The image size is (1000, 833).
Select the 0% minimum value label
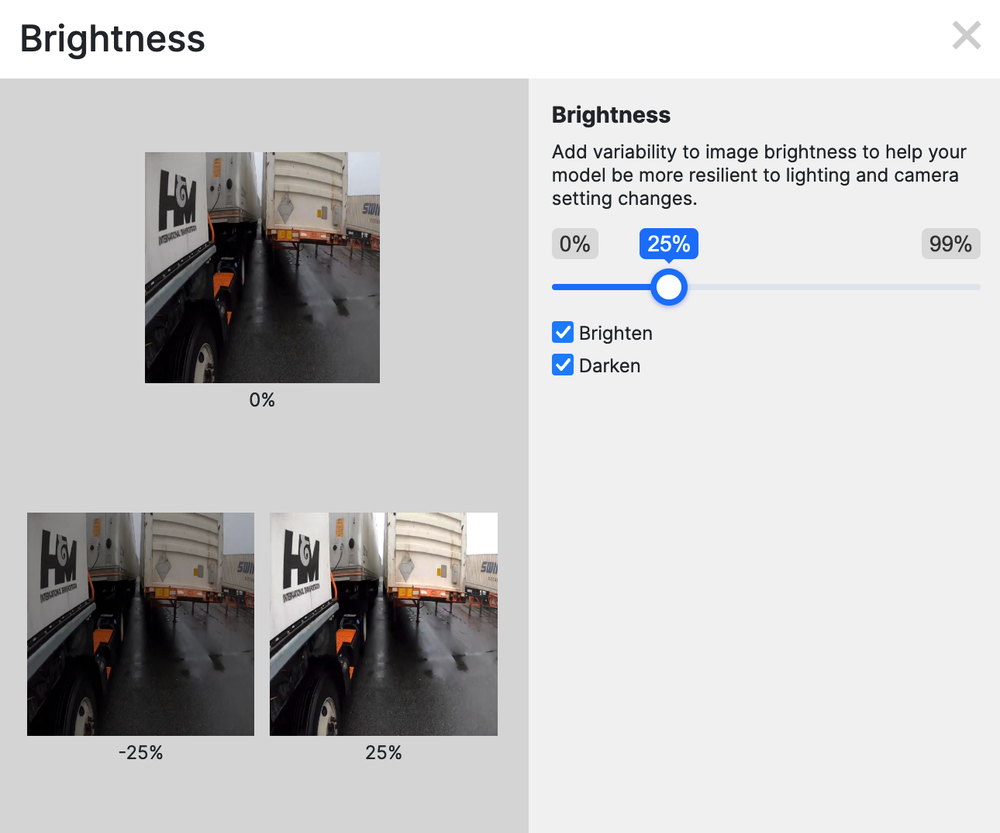click(x=574, y=243)
